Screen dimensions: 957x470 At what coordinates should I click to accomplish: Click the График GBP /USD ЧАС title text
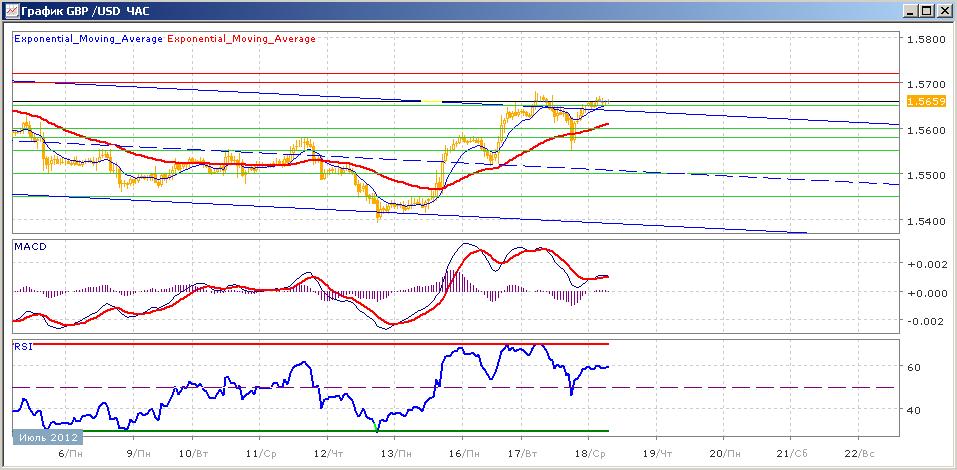[x=85, y=11]
